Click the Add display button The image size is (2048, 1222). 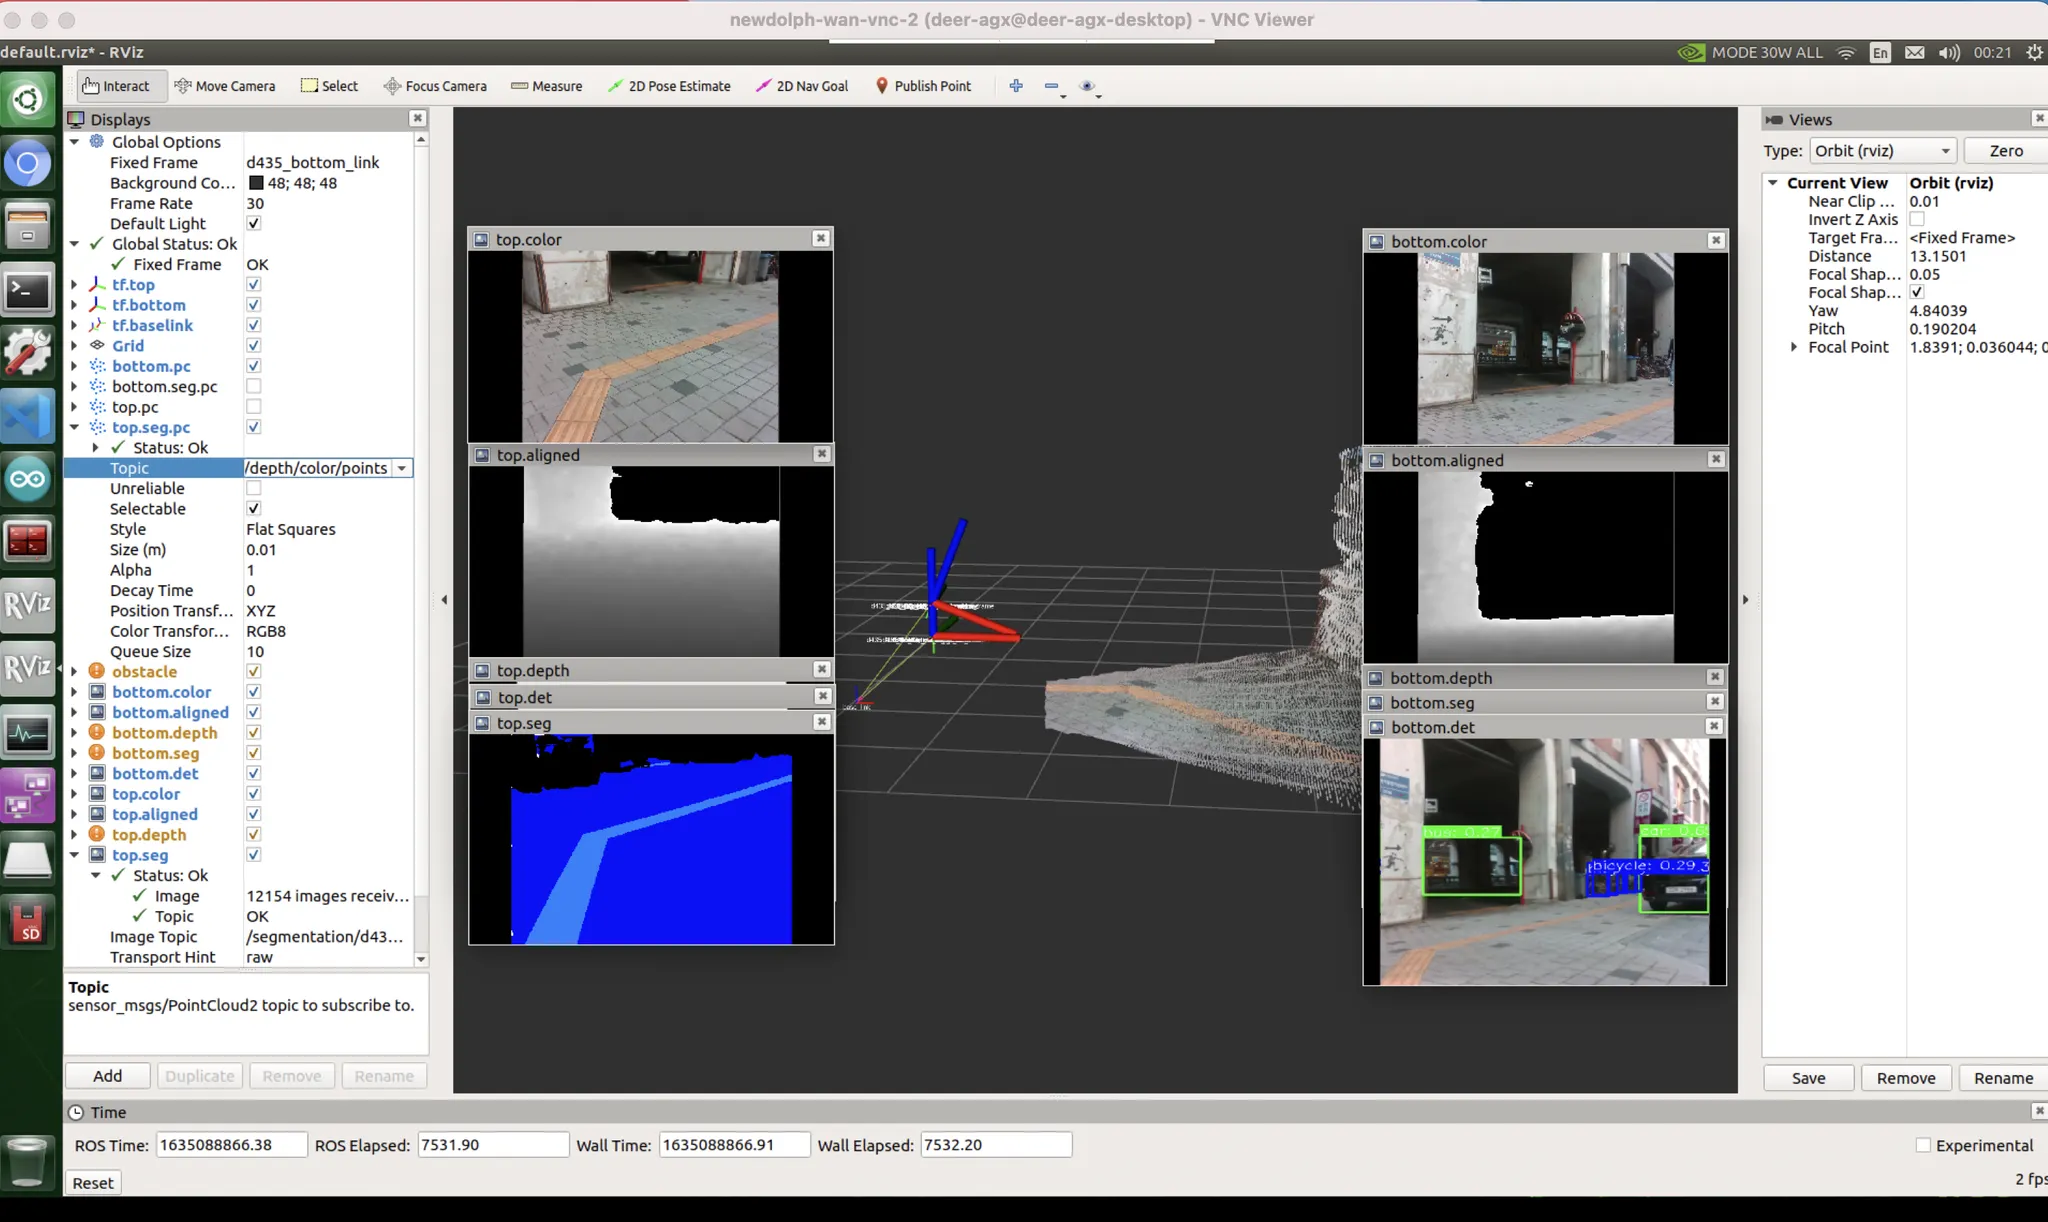(x=107, y=1076)
